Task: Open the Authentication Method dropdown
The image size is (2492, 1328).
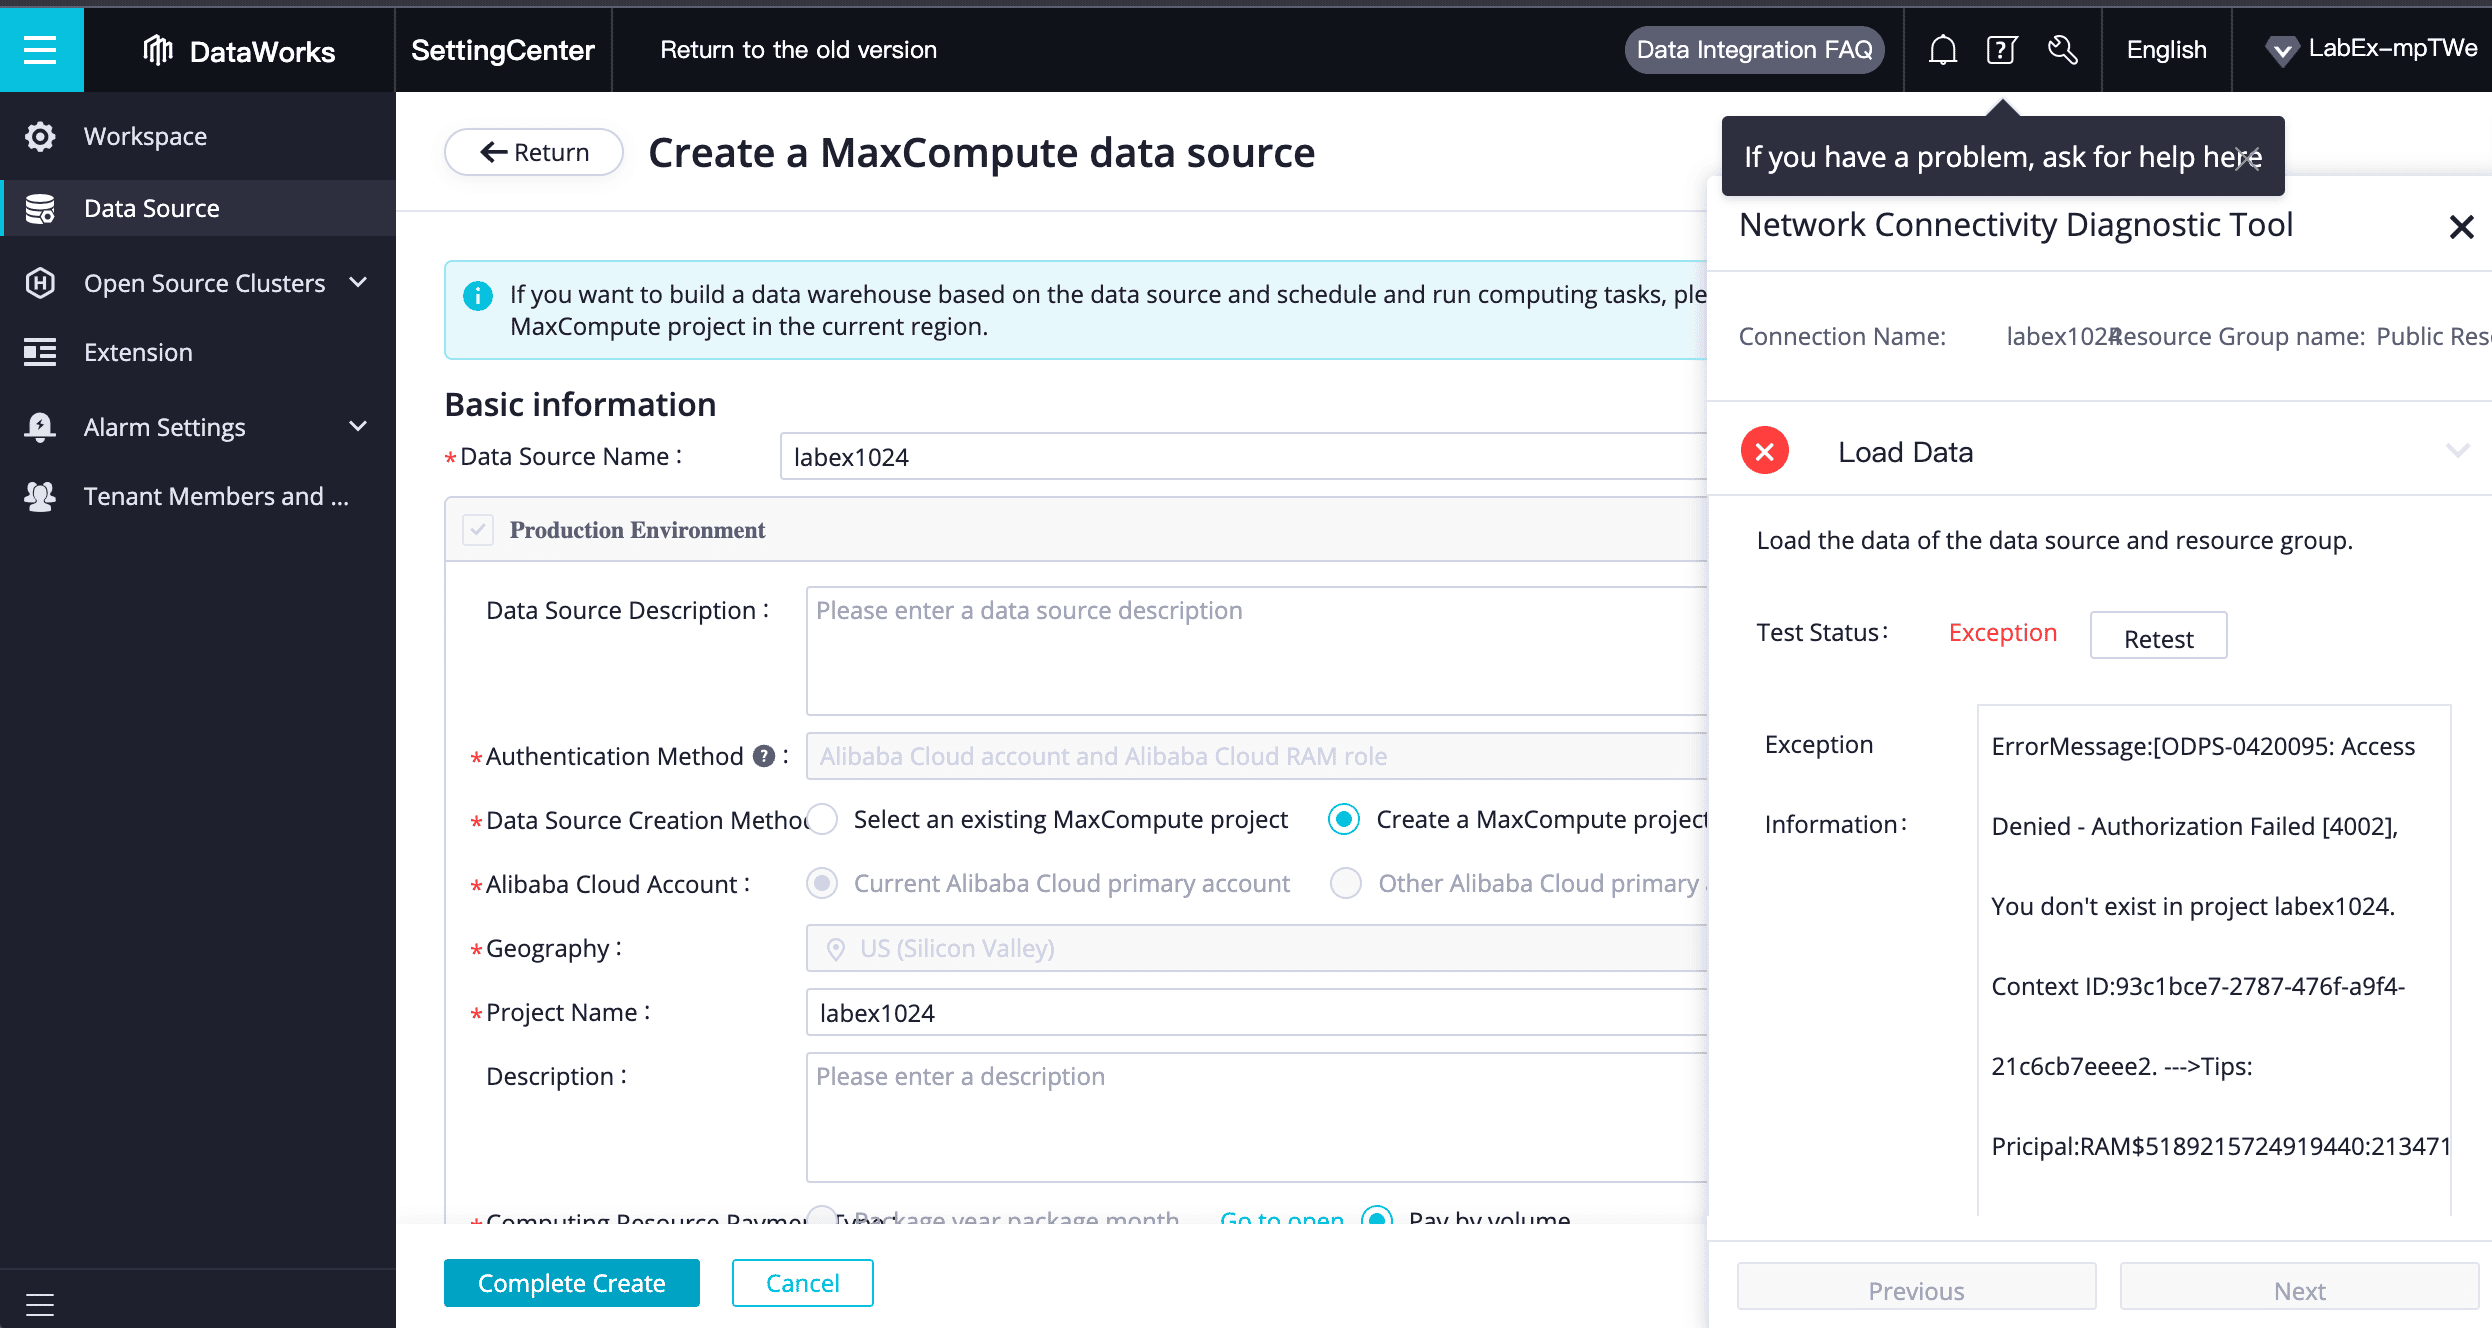Action: [1257, 756]
